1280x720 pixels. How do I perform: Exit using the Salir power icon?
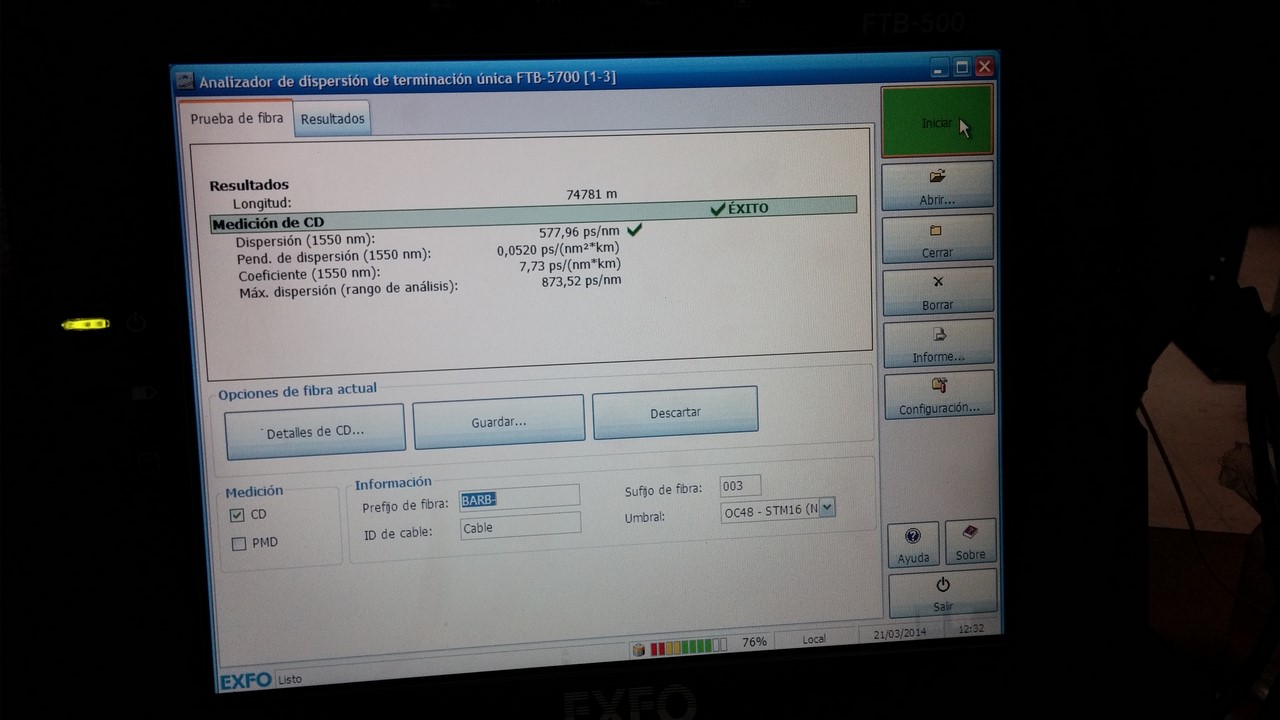point(942,585)
